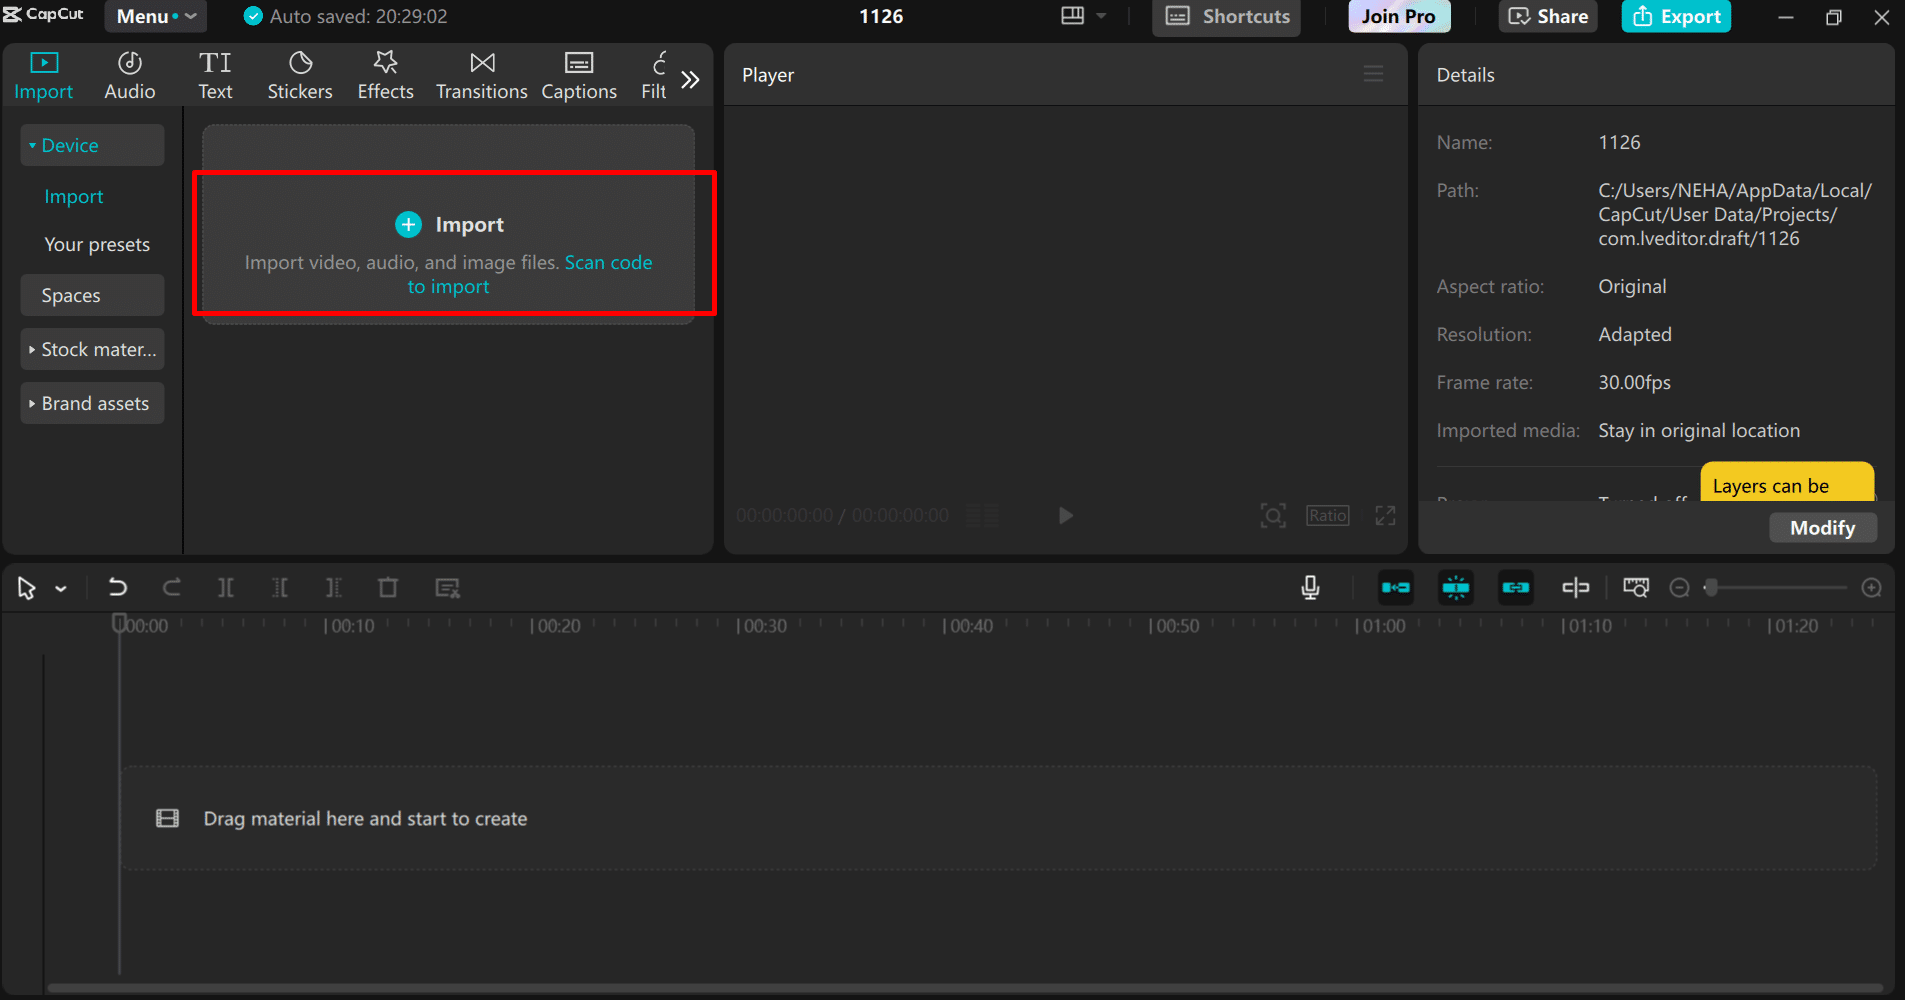Toggle main track magnet

tap(1396, 588)
